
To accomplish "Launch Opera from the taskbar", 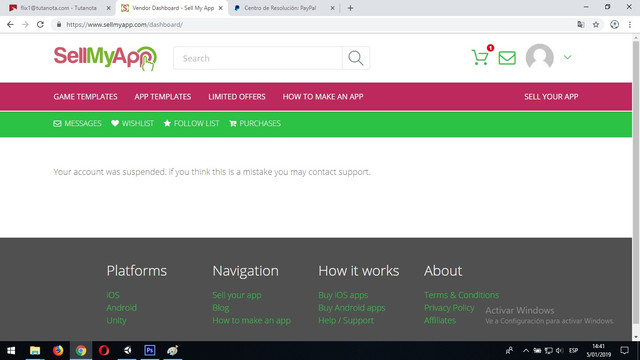I will [104, 350].
